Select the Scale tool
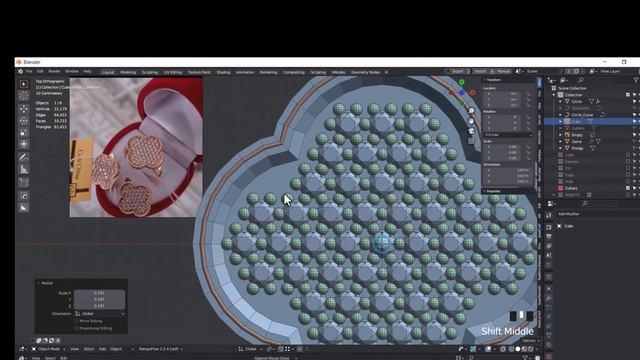The image size is (640, 360). pos(24,132)
